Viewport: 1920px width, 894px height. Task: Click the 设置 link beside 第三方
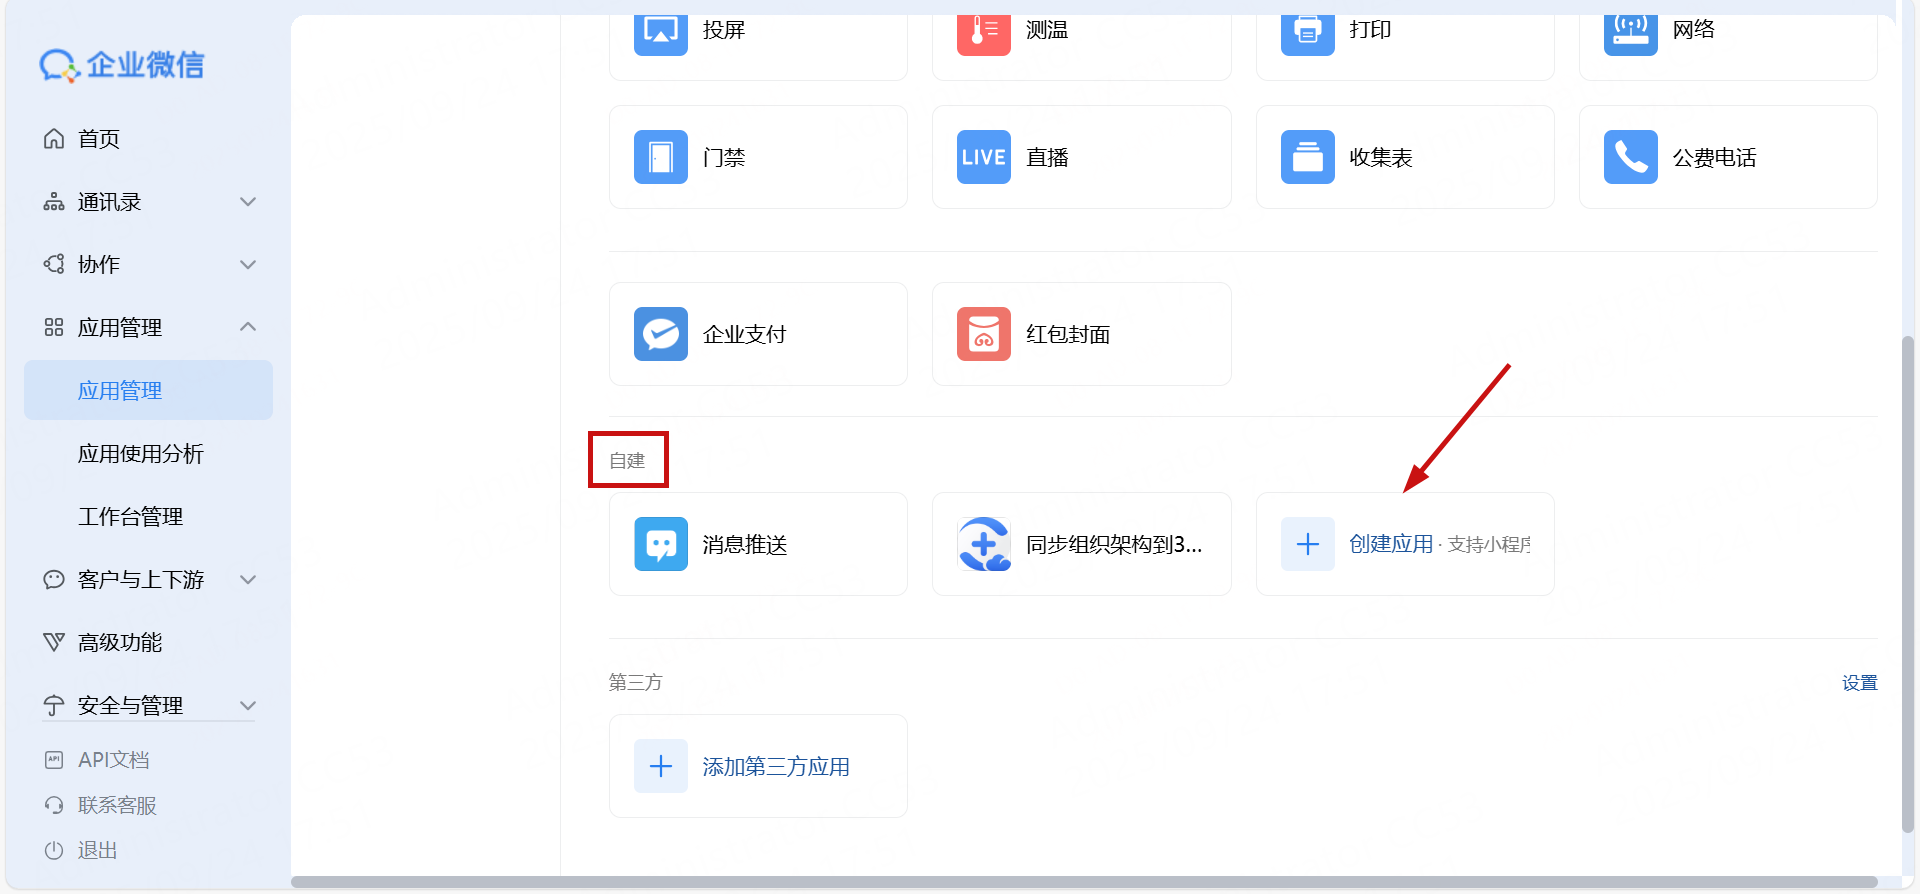(x=1859, y=683)
